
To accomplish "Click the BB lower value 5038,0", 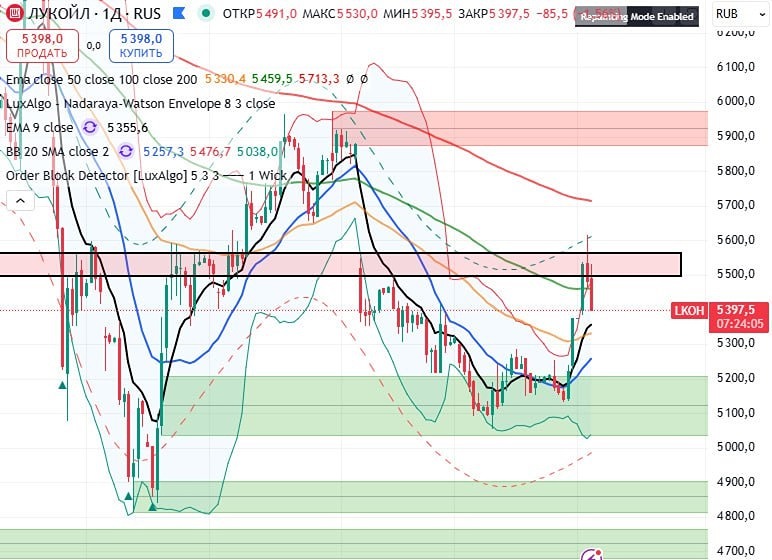I will pos(257,151).
